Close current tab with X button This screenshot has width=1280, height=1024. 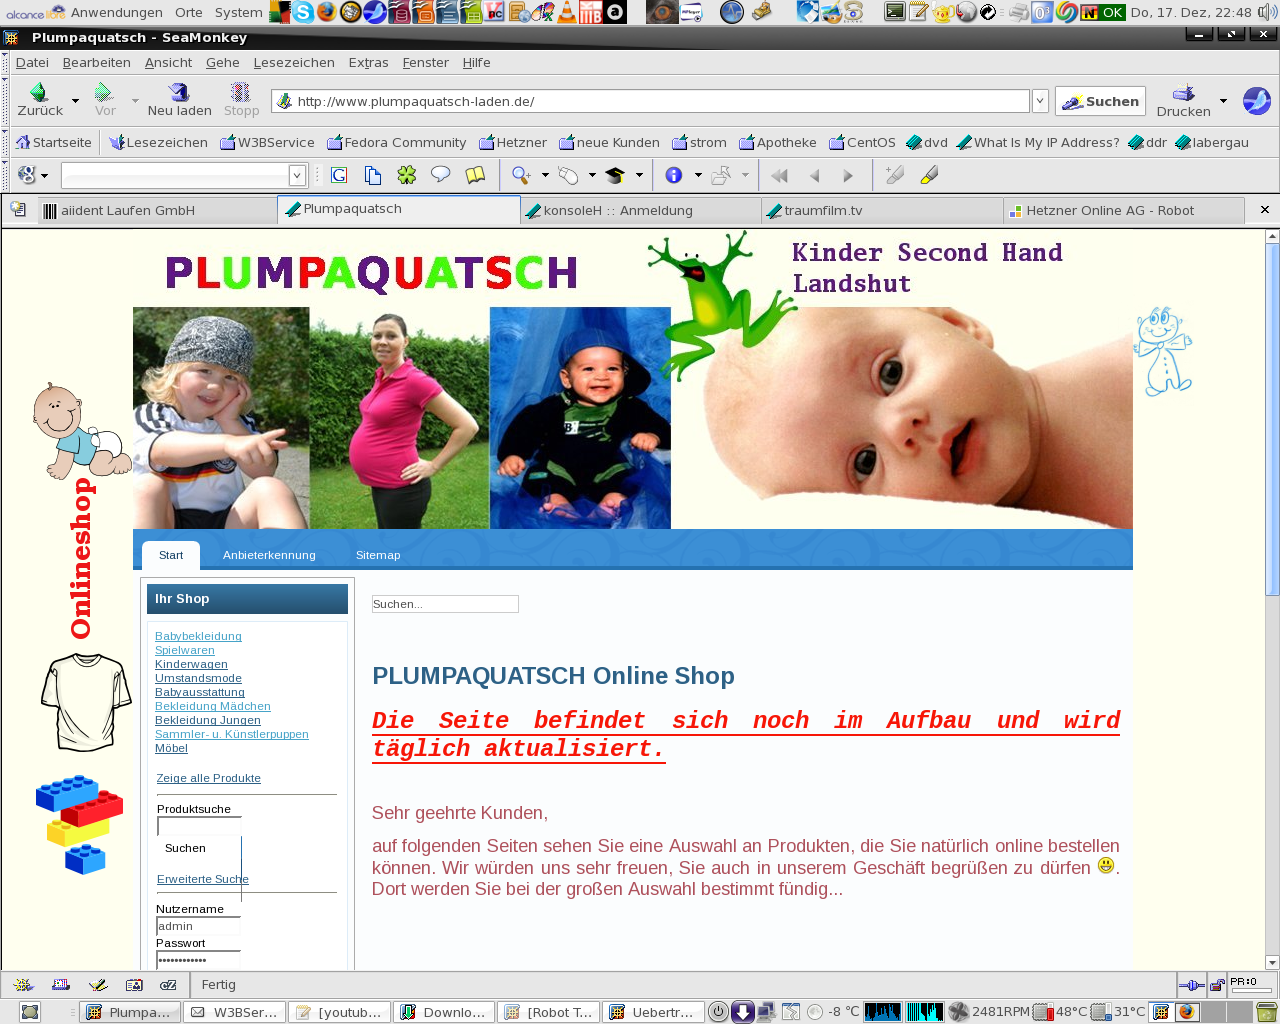pos(1264,210)
